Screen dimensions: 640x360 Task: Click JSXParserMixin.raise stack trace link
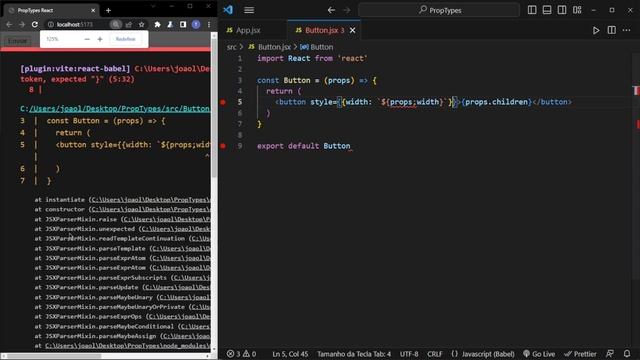pyautogui.click(x=167, y=219)
